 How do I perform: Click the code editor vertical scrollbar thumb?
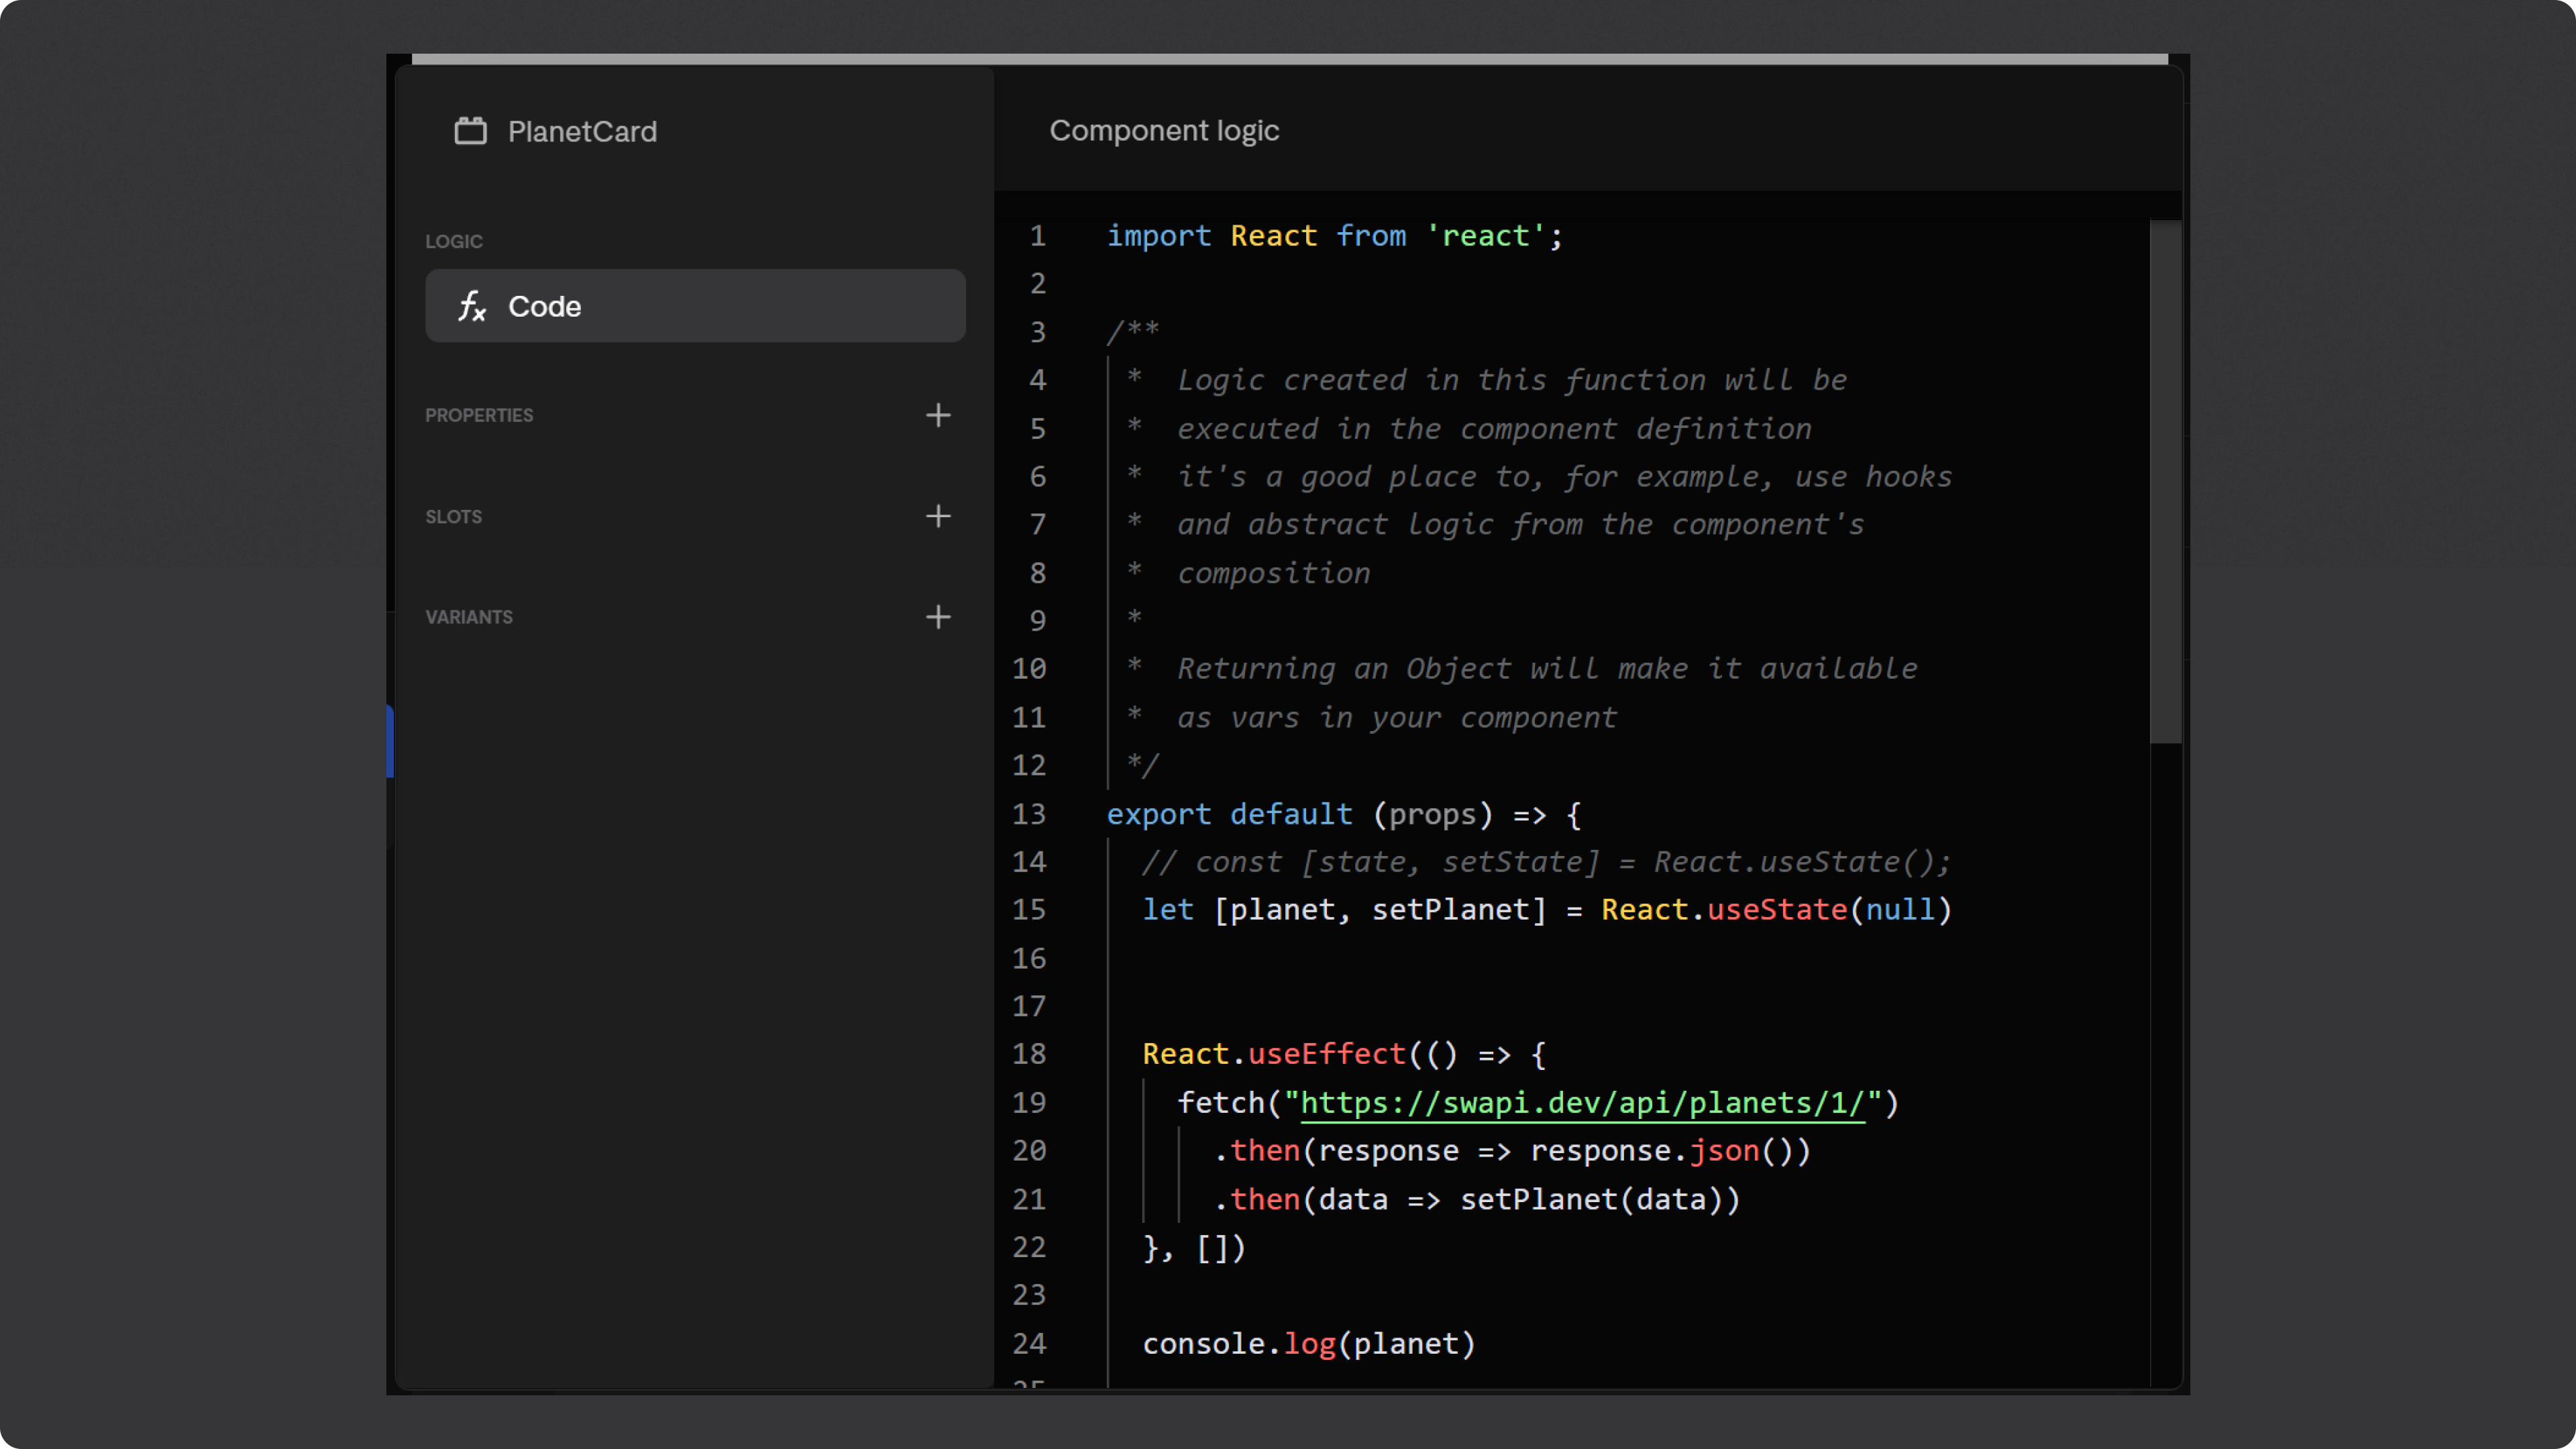coord(2165,481)
